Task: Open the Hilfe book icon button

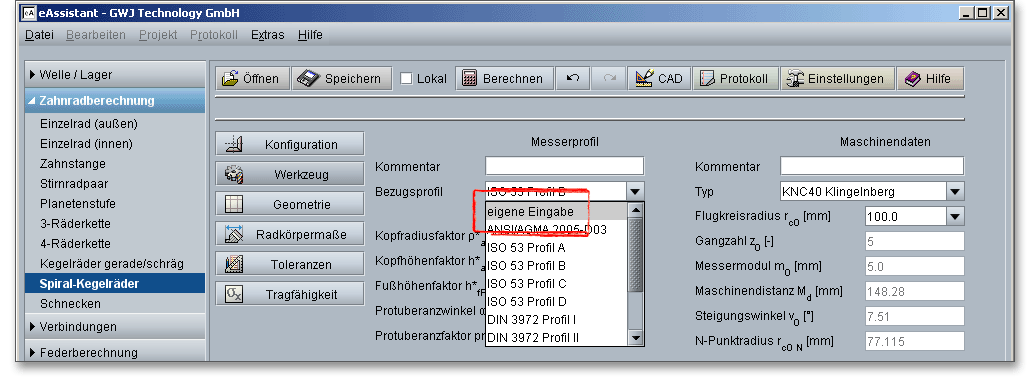Action: pos(929,78)
